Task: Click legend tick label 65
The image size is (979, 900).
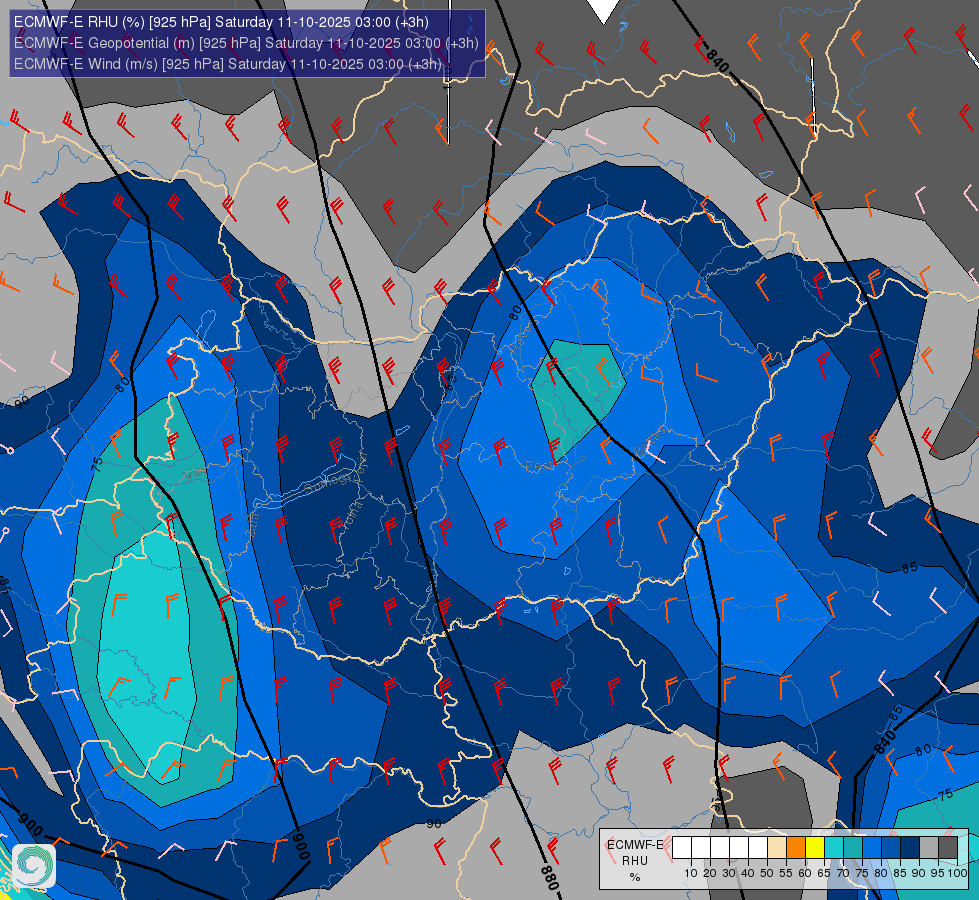Action: click(x=824, y=873)
